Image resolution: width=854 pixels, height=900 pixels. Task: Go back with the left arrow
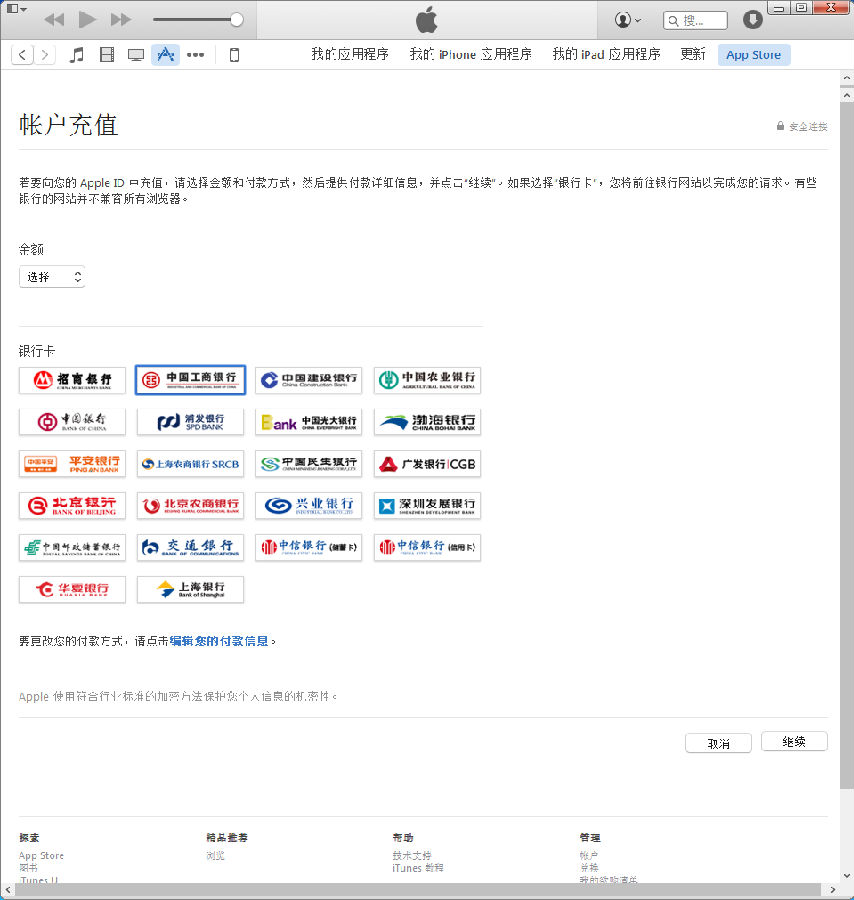pyautogui.click(x=22, y=55)
